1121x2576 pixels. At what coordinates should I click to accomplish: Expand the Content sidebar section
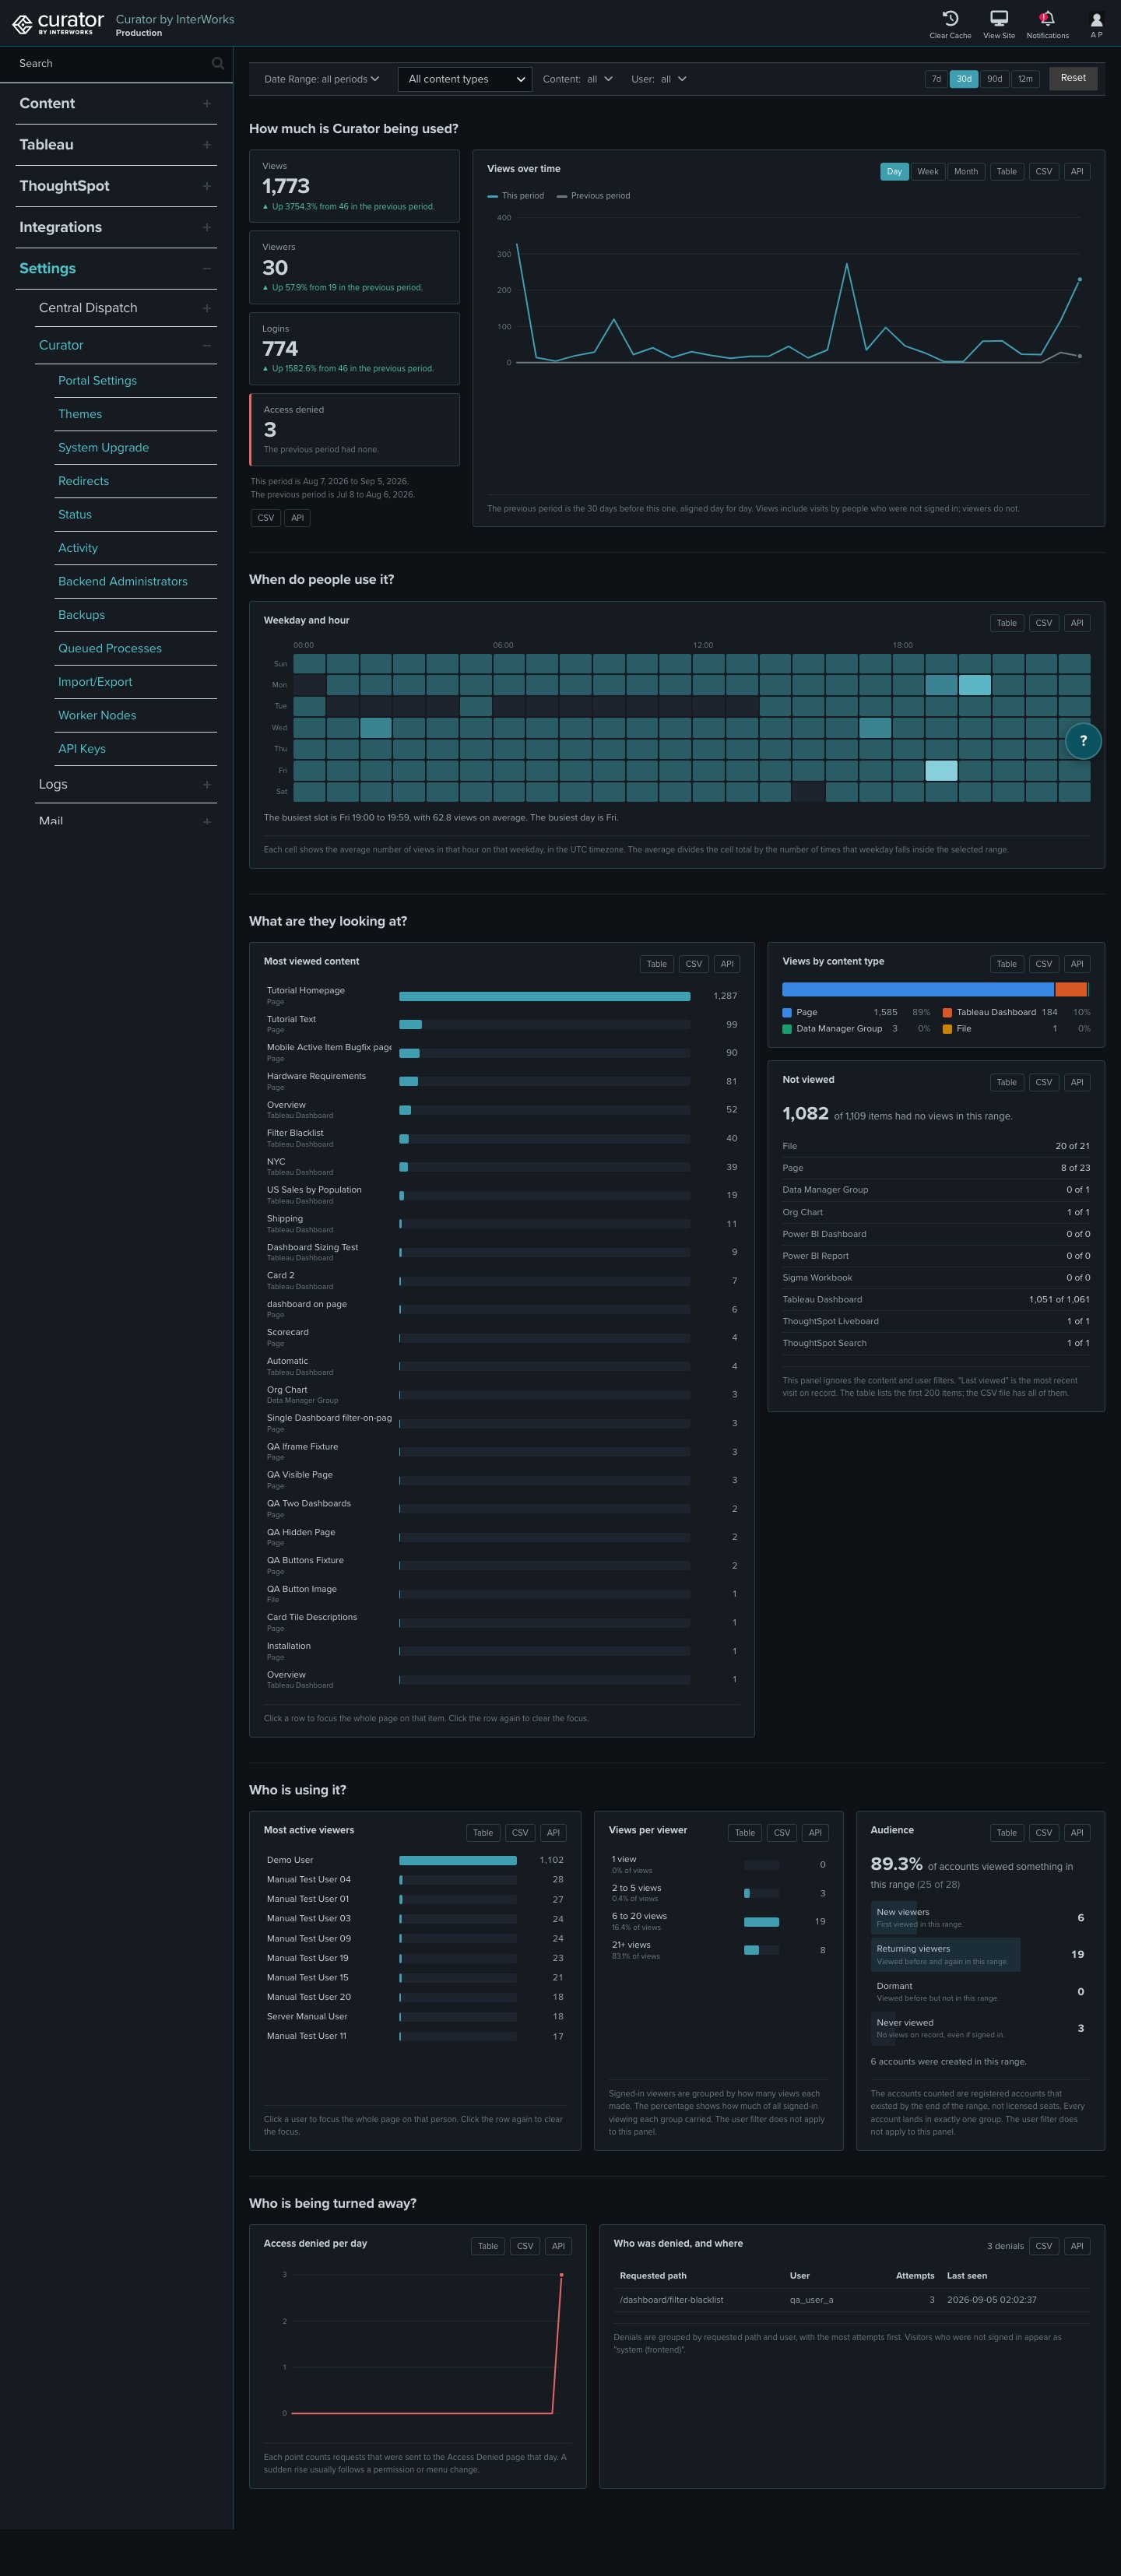tap(116, 104)
